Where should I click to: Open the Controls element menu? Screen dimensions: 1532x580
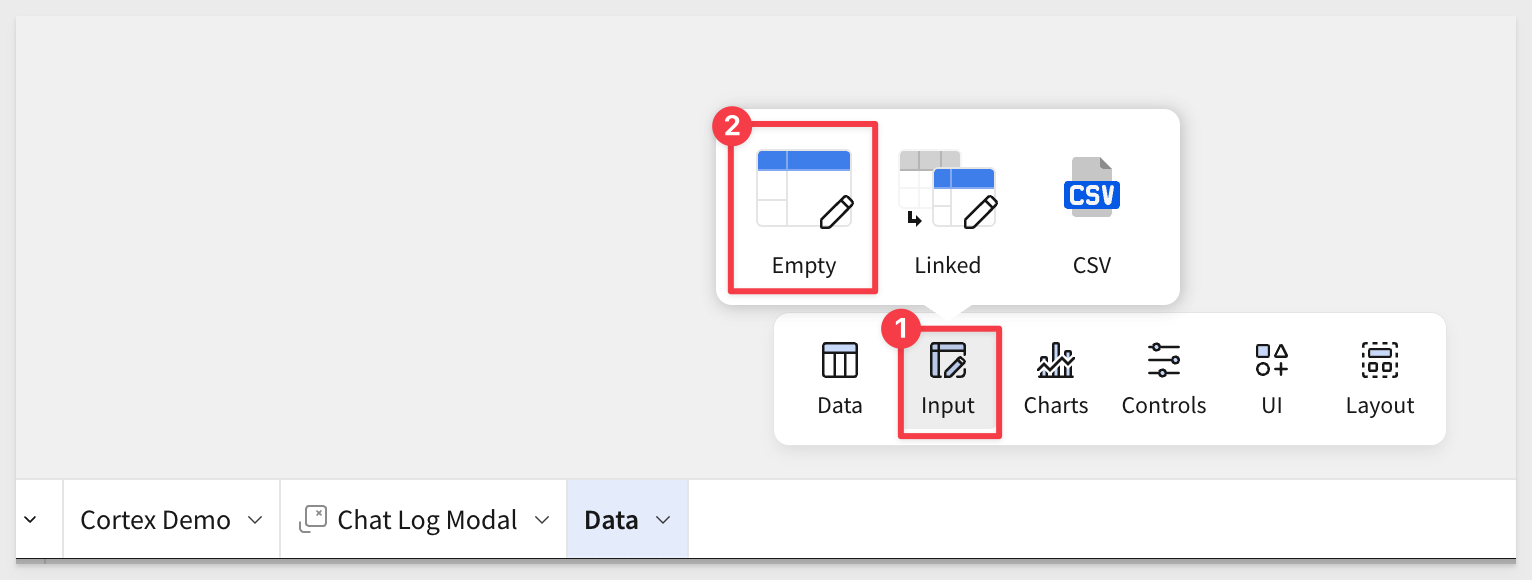point(1163,377)
